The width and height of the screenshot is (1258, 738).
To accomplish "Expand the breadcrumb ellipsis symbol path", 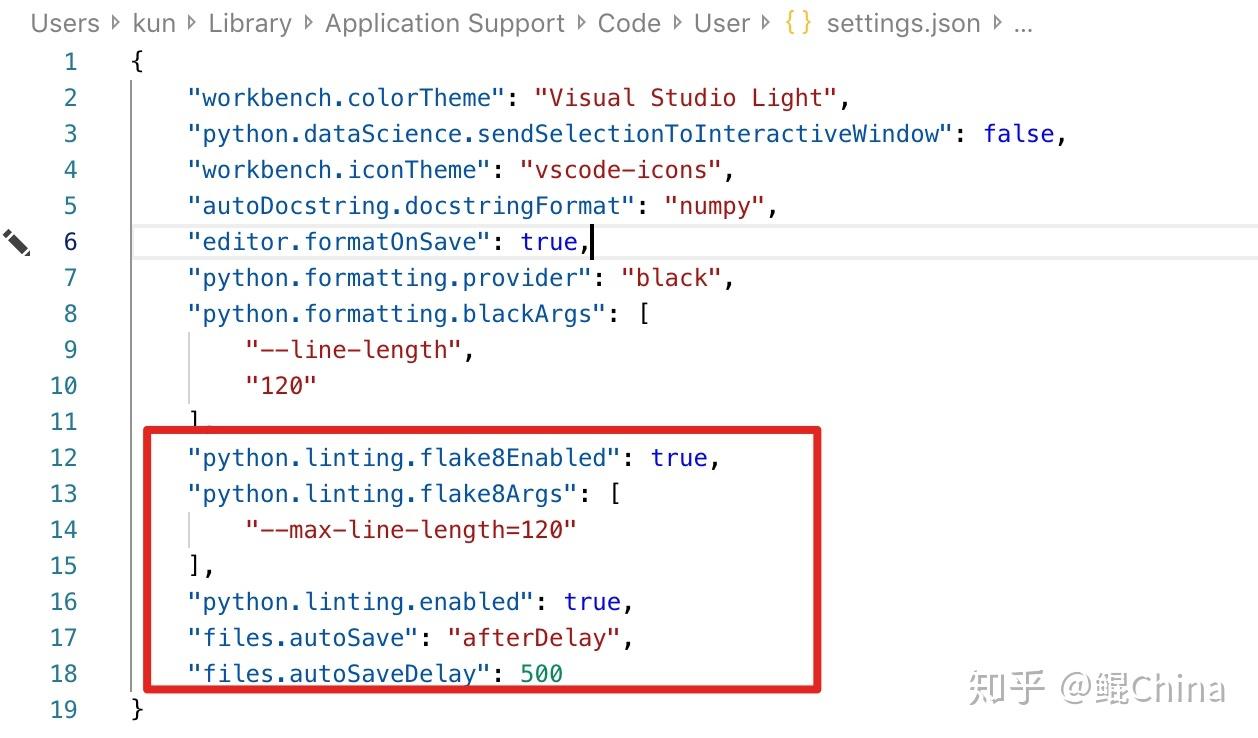I will coord(1023,23).
